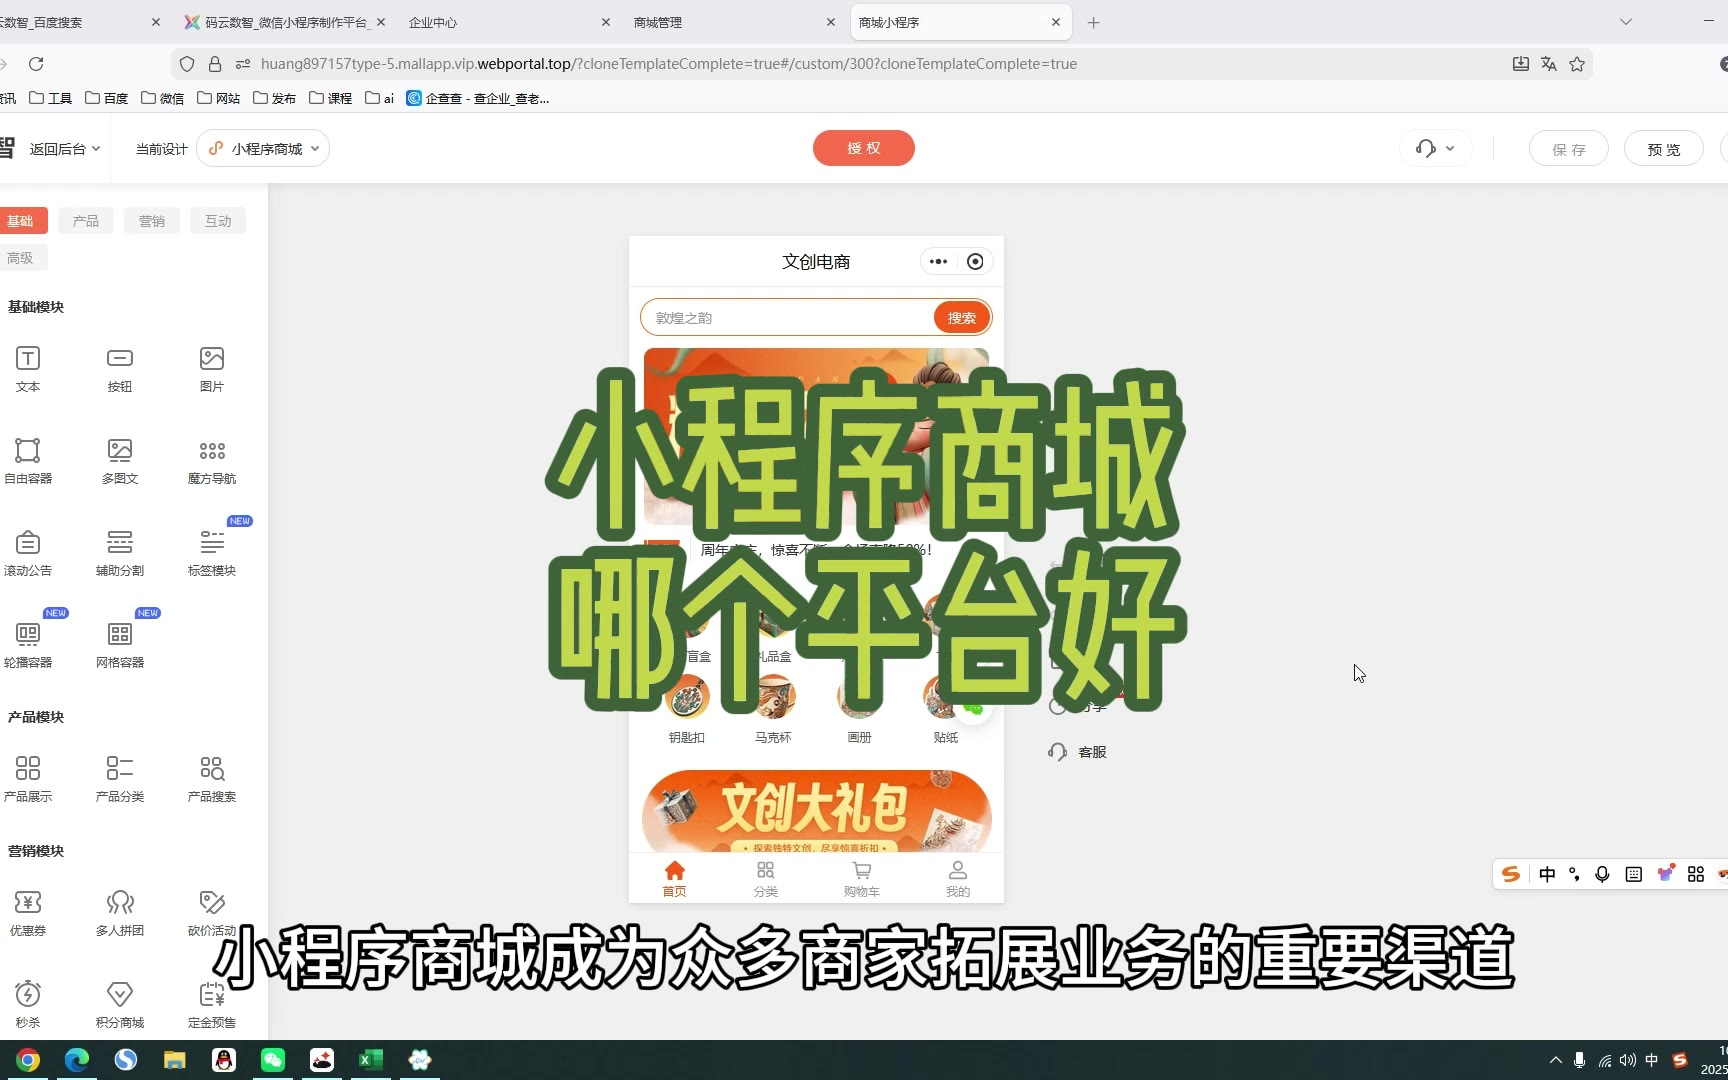Open the 小程序商城 design selector dropdown
Screen dimensions: 1728x1080
(263, 149)
